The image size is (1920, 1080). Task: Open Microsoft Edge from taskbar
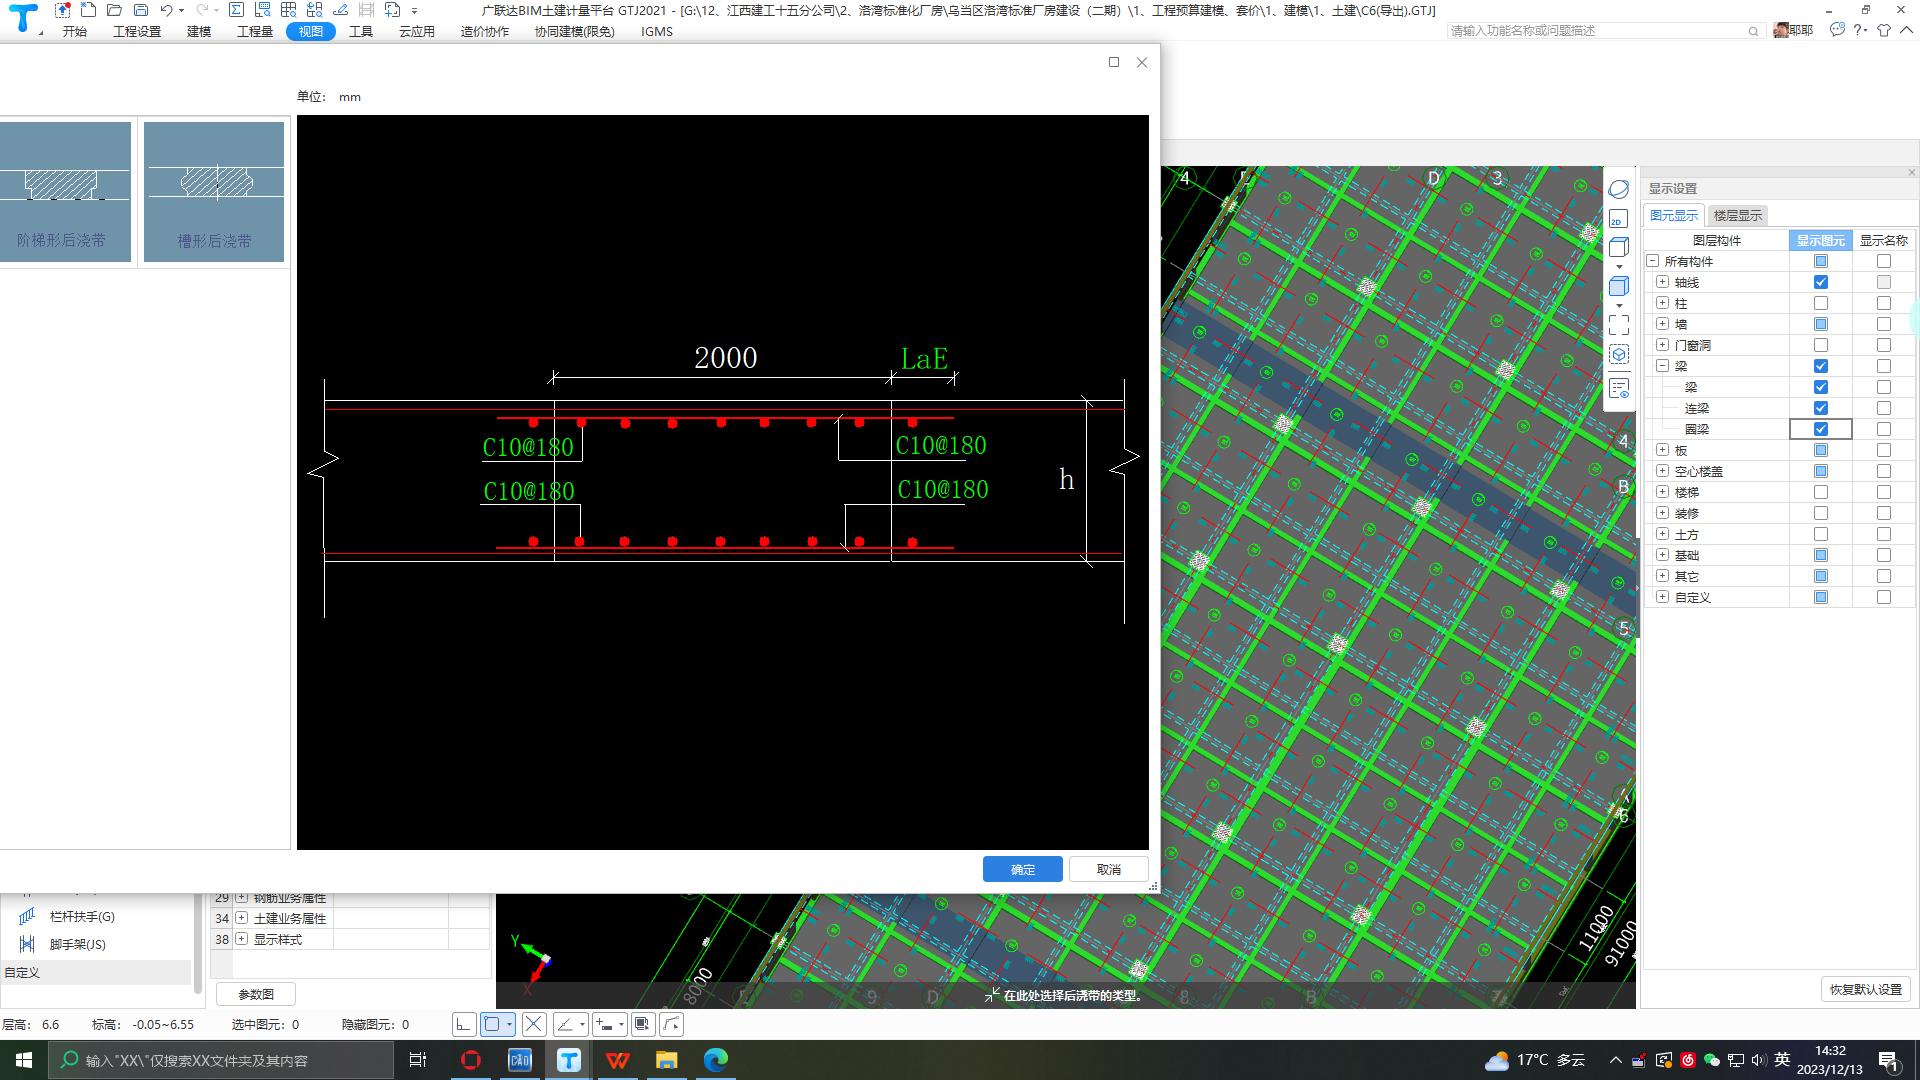click(716, 1060)
